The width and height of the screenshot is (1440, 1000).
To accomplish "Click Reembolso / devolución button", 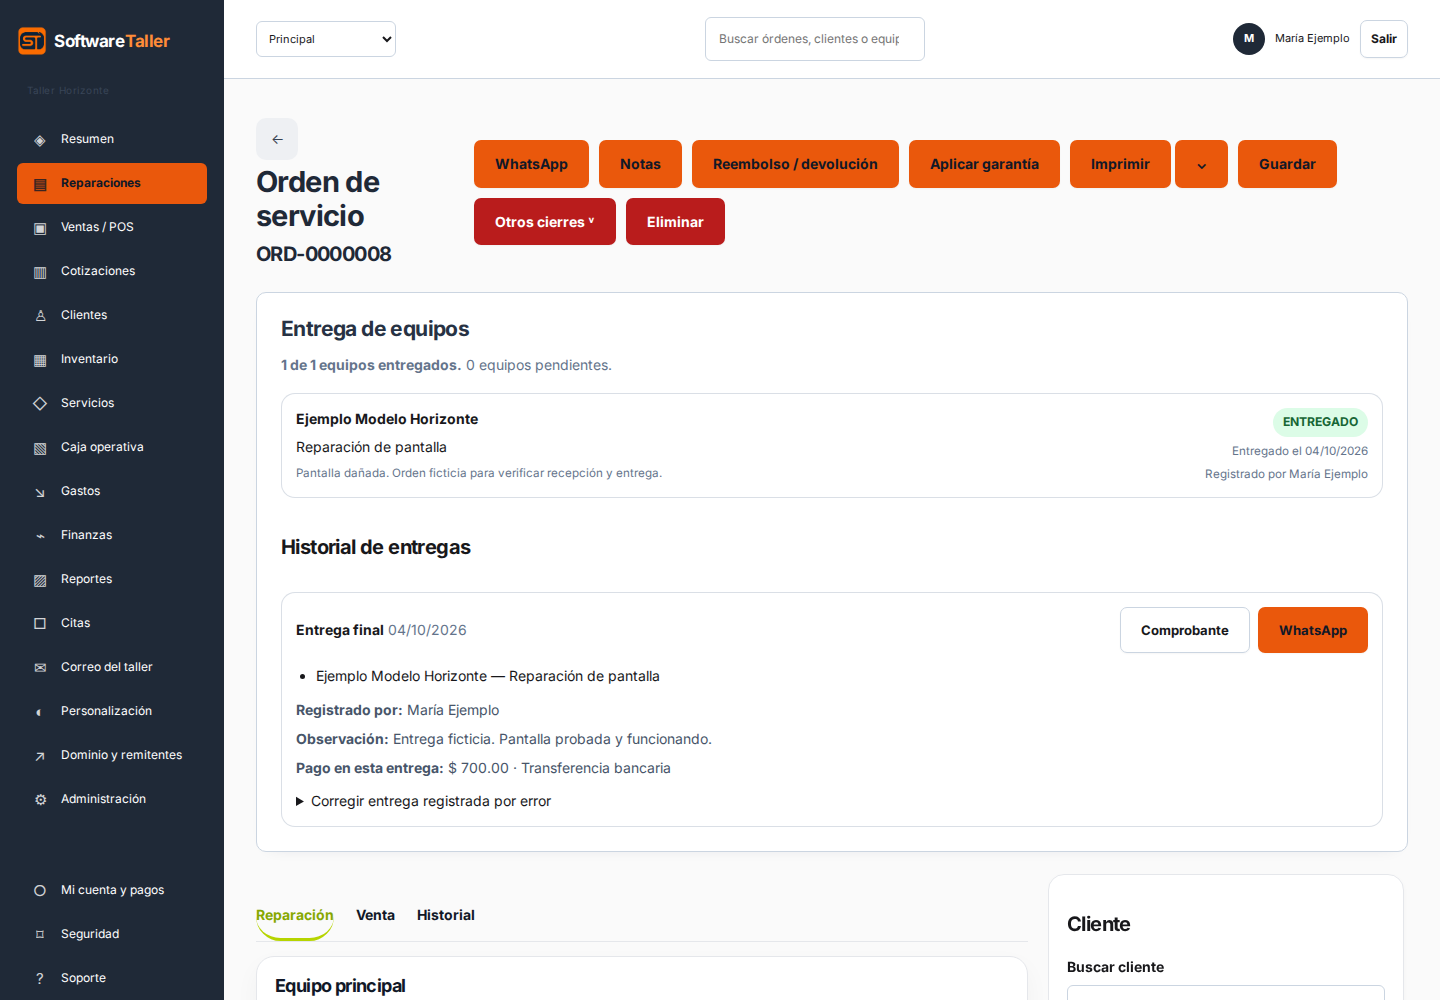I will tap(795, 164).
